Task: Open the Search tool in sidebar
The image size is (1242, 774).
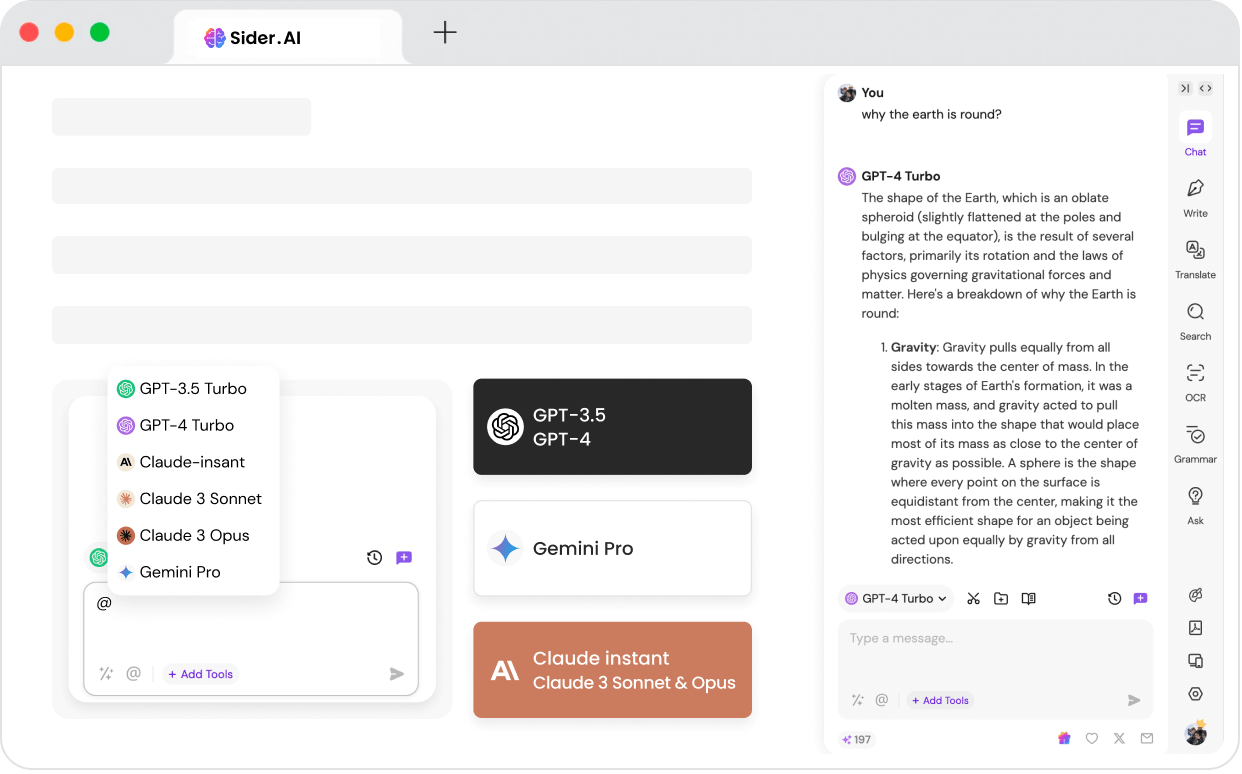Action: click(x=1195, y=320)
